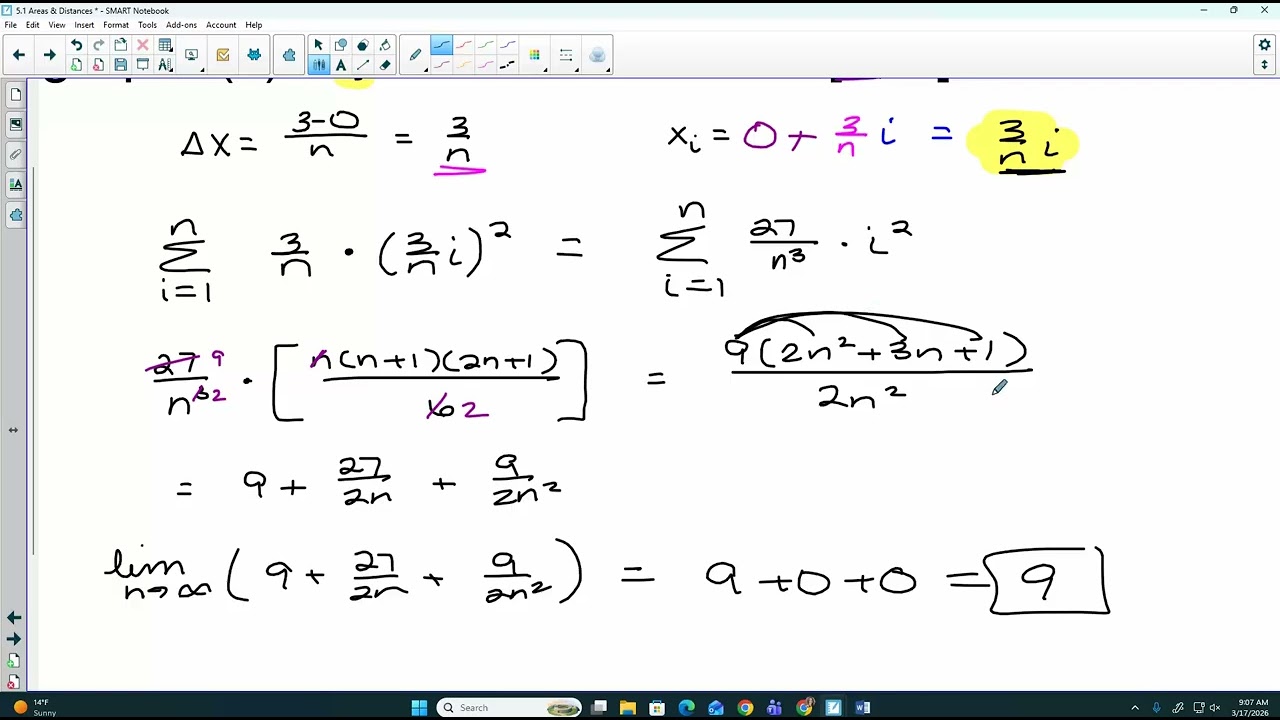Delete selection with the red X icon
This screenshot has height=720, width=1280.
click(x=142, y=45)
